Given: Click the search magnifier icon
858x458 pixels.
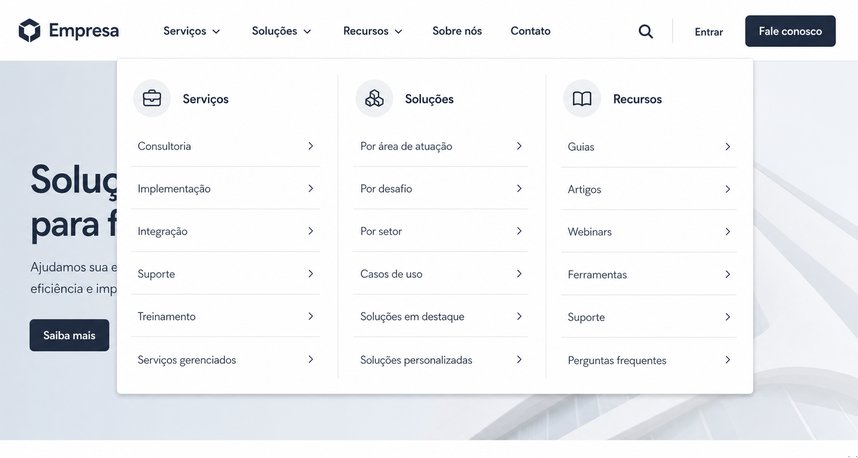Looking at the screenshot, I should [x=646, y=32].
